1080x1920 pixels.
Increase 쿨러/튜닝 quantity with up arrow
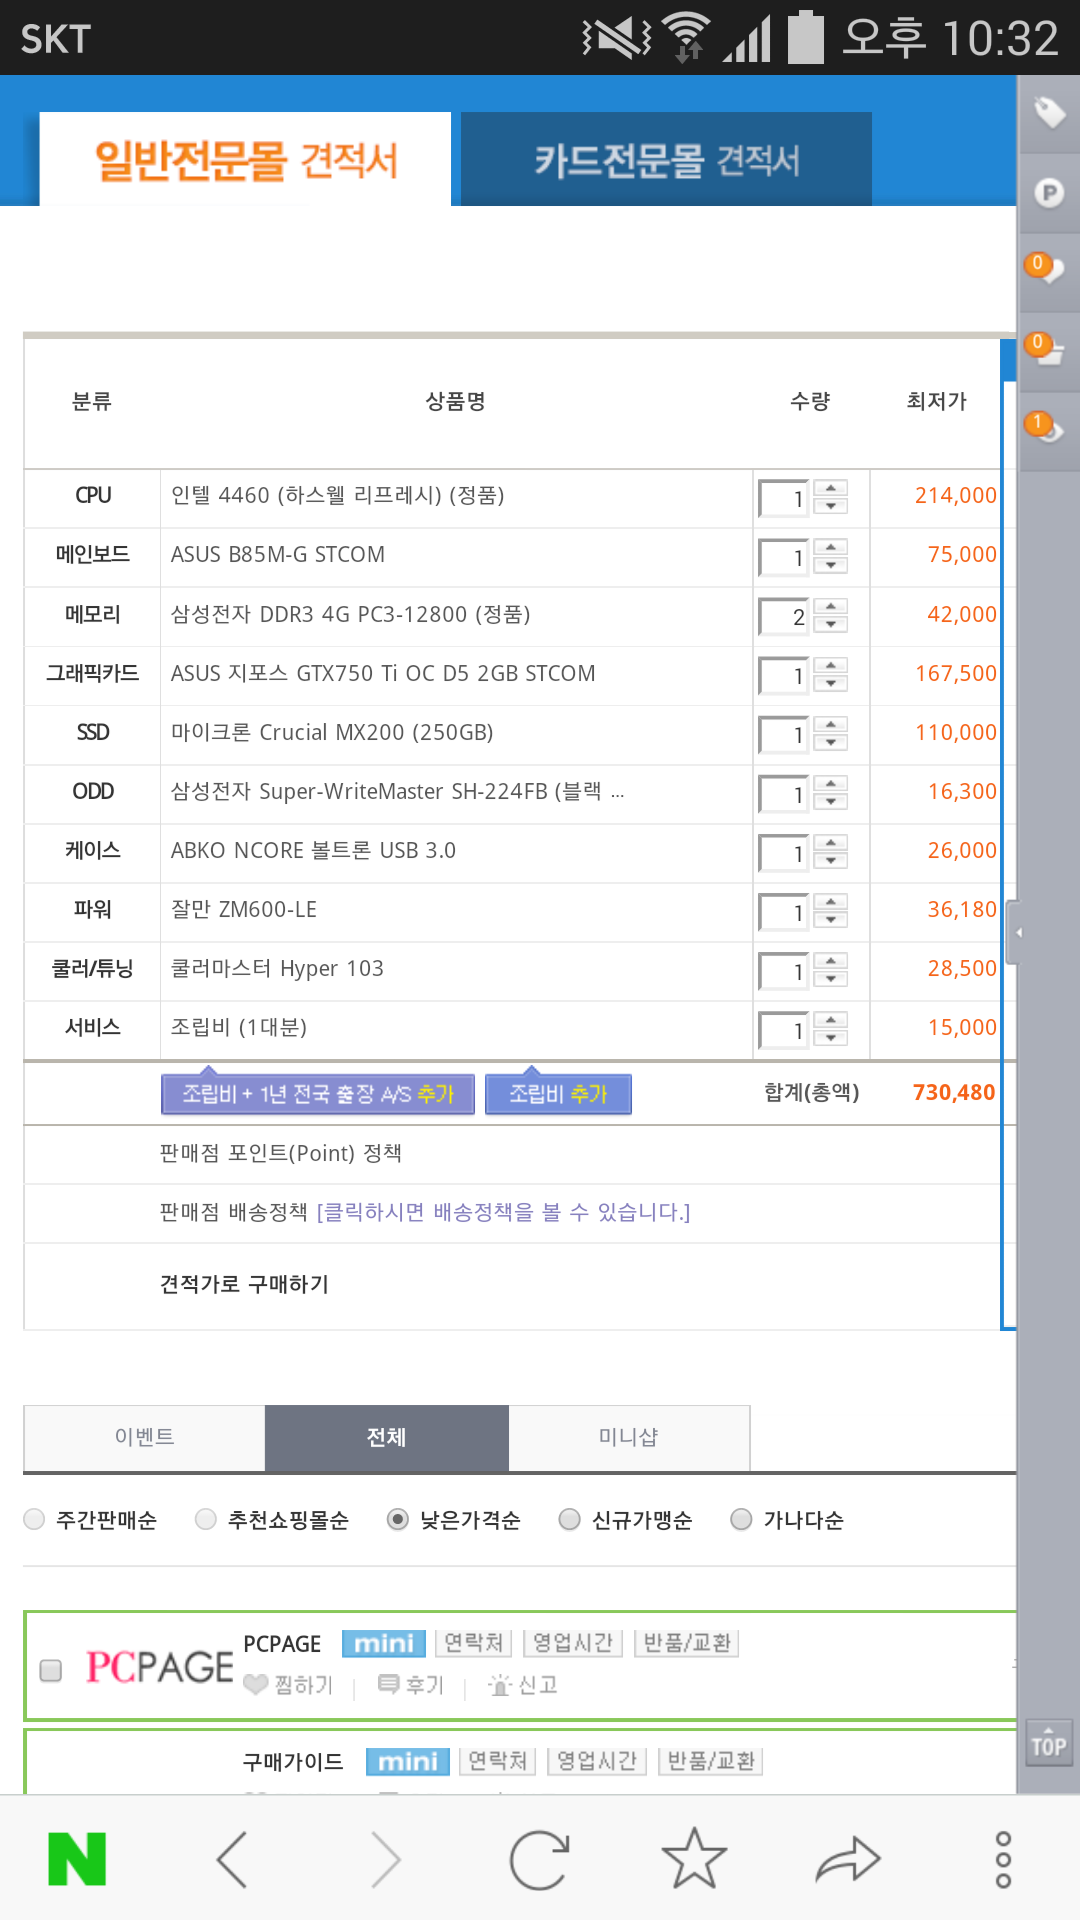(x=831, y=959)
